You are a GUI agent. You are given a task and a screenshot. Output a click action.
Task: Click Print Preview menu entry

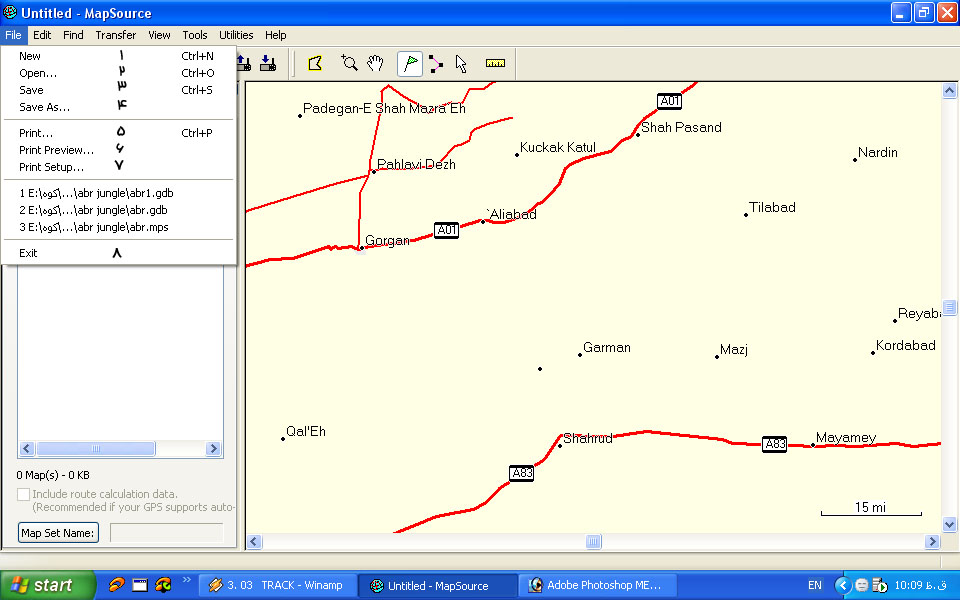[x=56, y=150]
